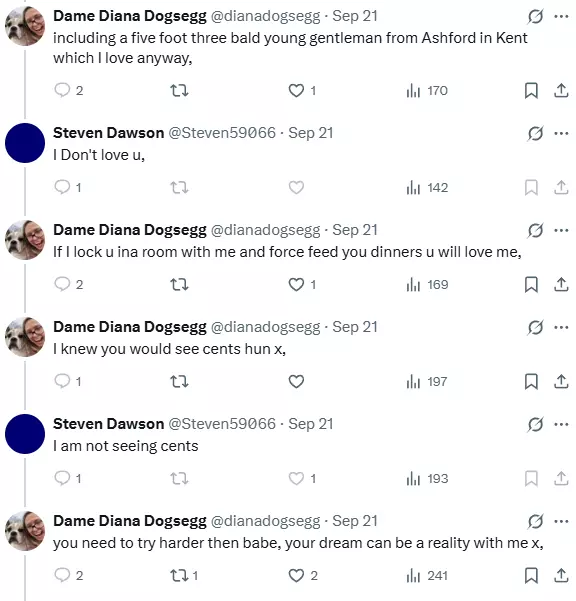Share the "I am not seeing cents" tweet
Screen dimensions: 576x601
[561, 478]
